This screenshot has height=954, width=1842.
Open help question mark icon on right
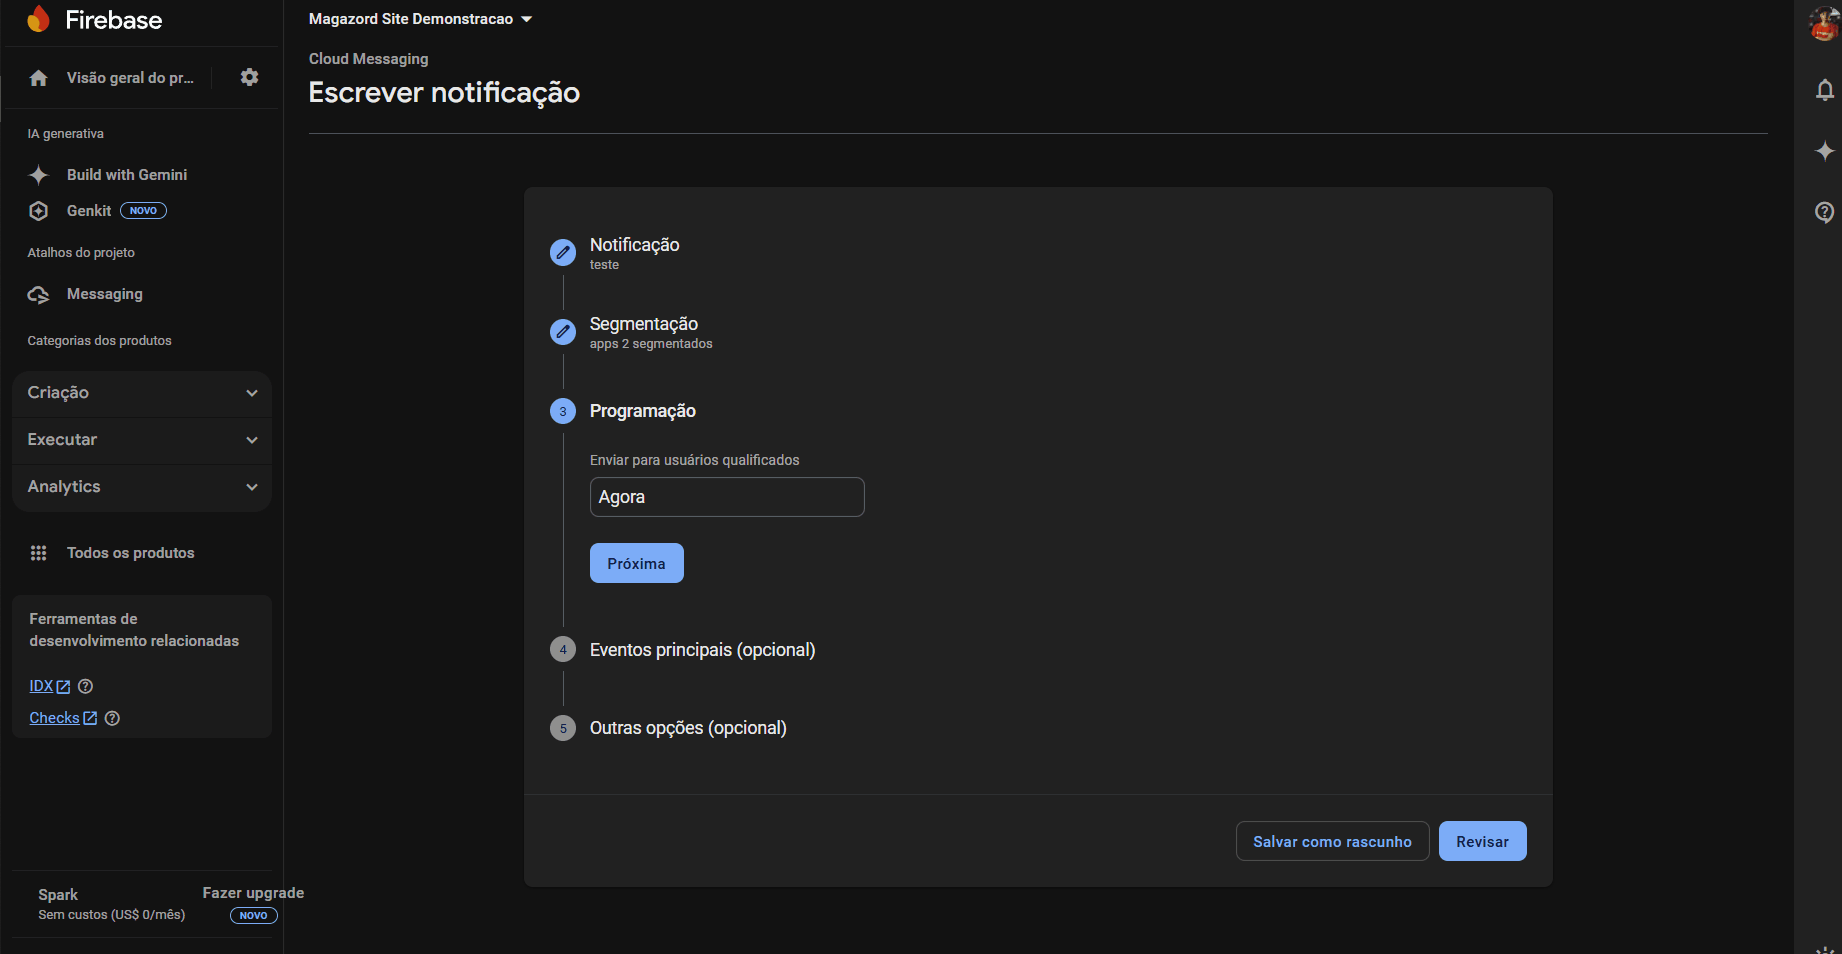coord(1825,212)
